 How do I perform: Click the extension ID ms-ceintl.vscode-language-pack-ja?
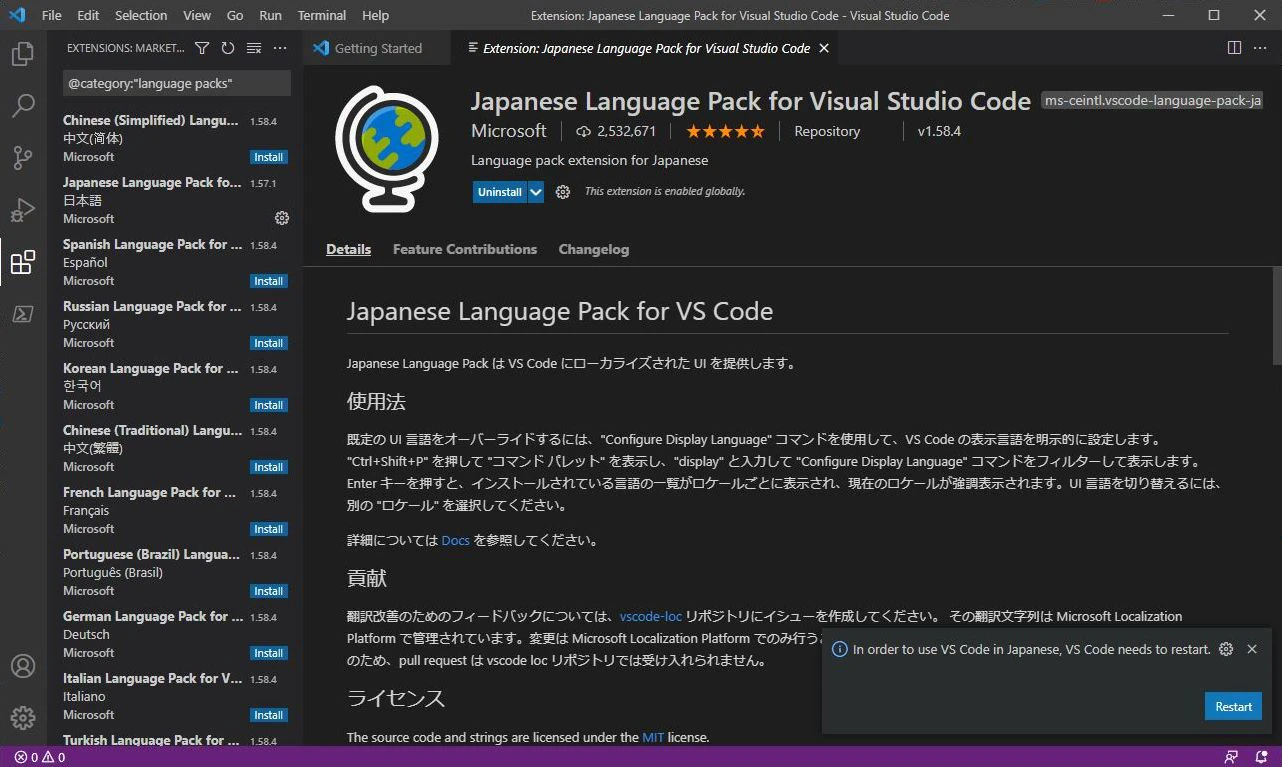pos(1153,101)
